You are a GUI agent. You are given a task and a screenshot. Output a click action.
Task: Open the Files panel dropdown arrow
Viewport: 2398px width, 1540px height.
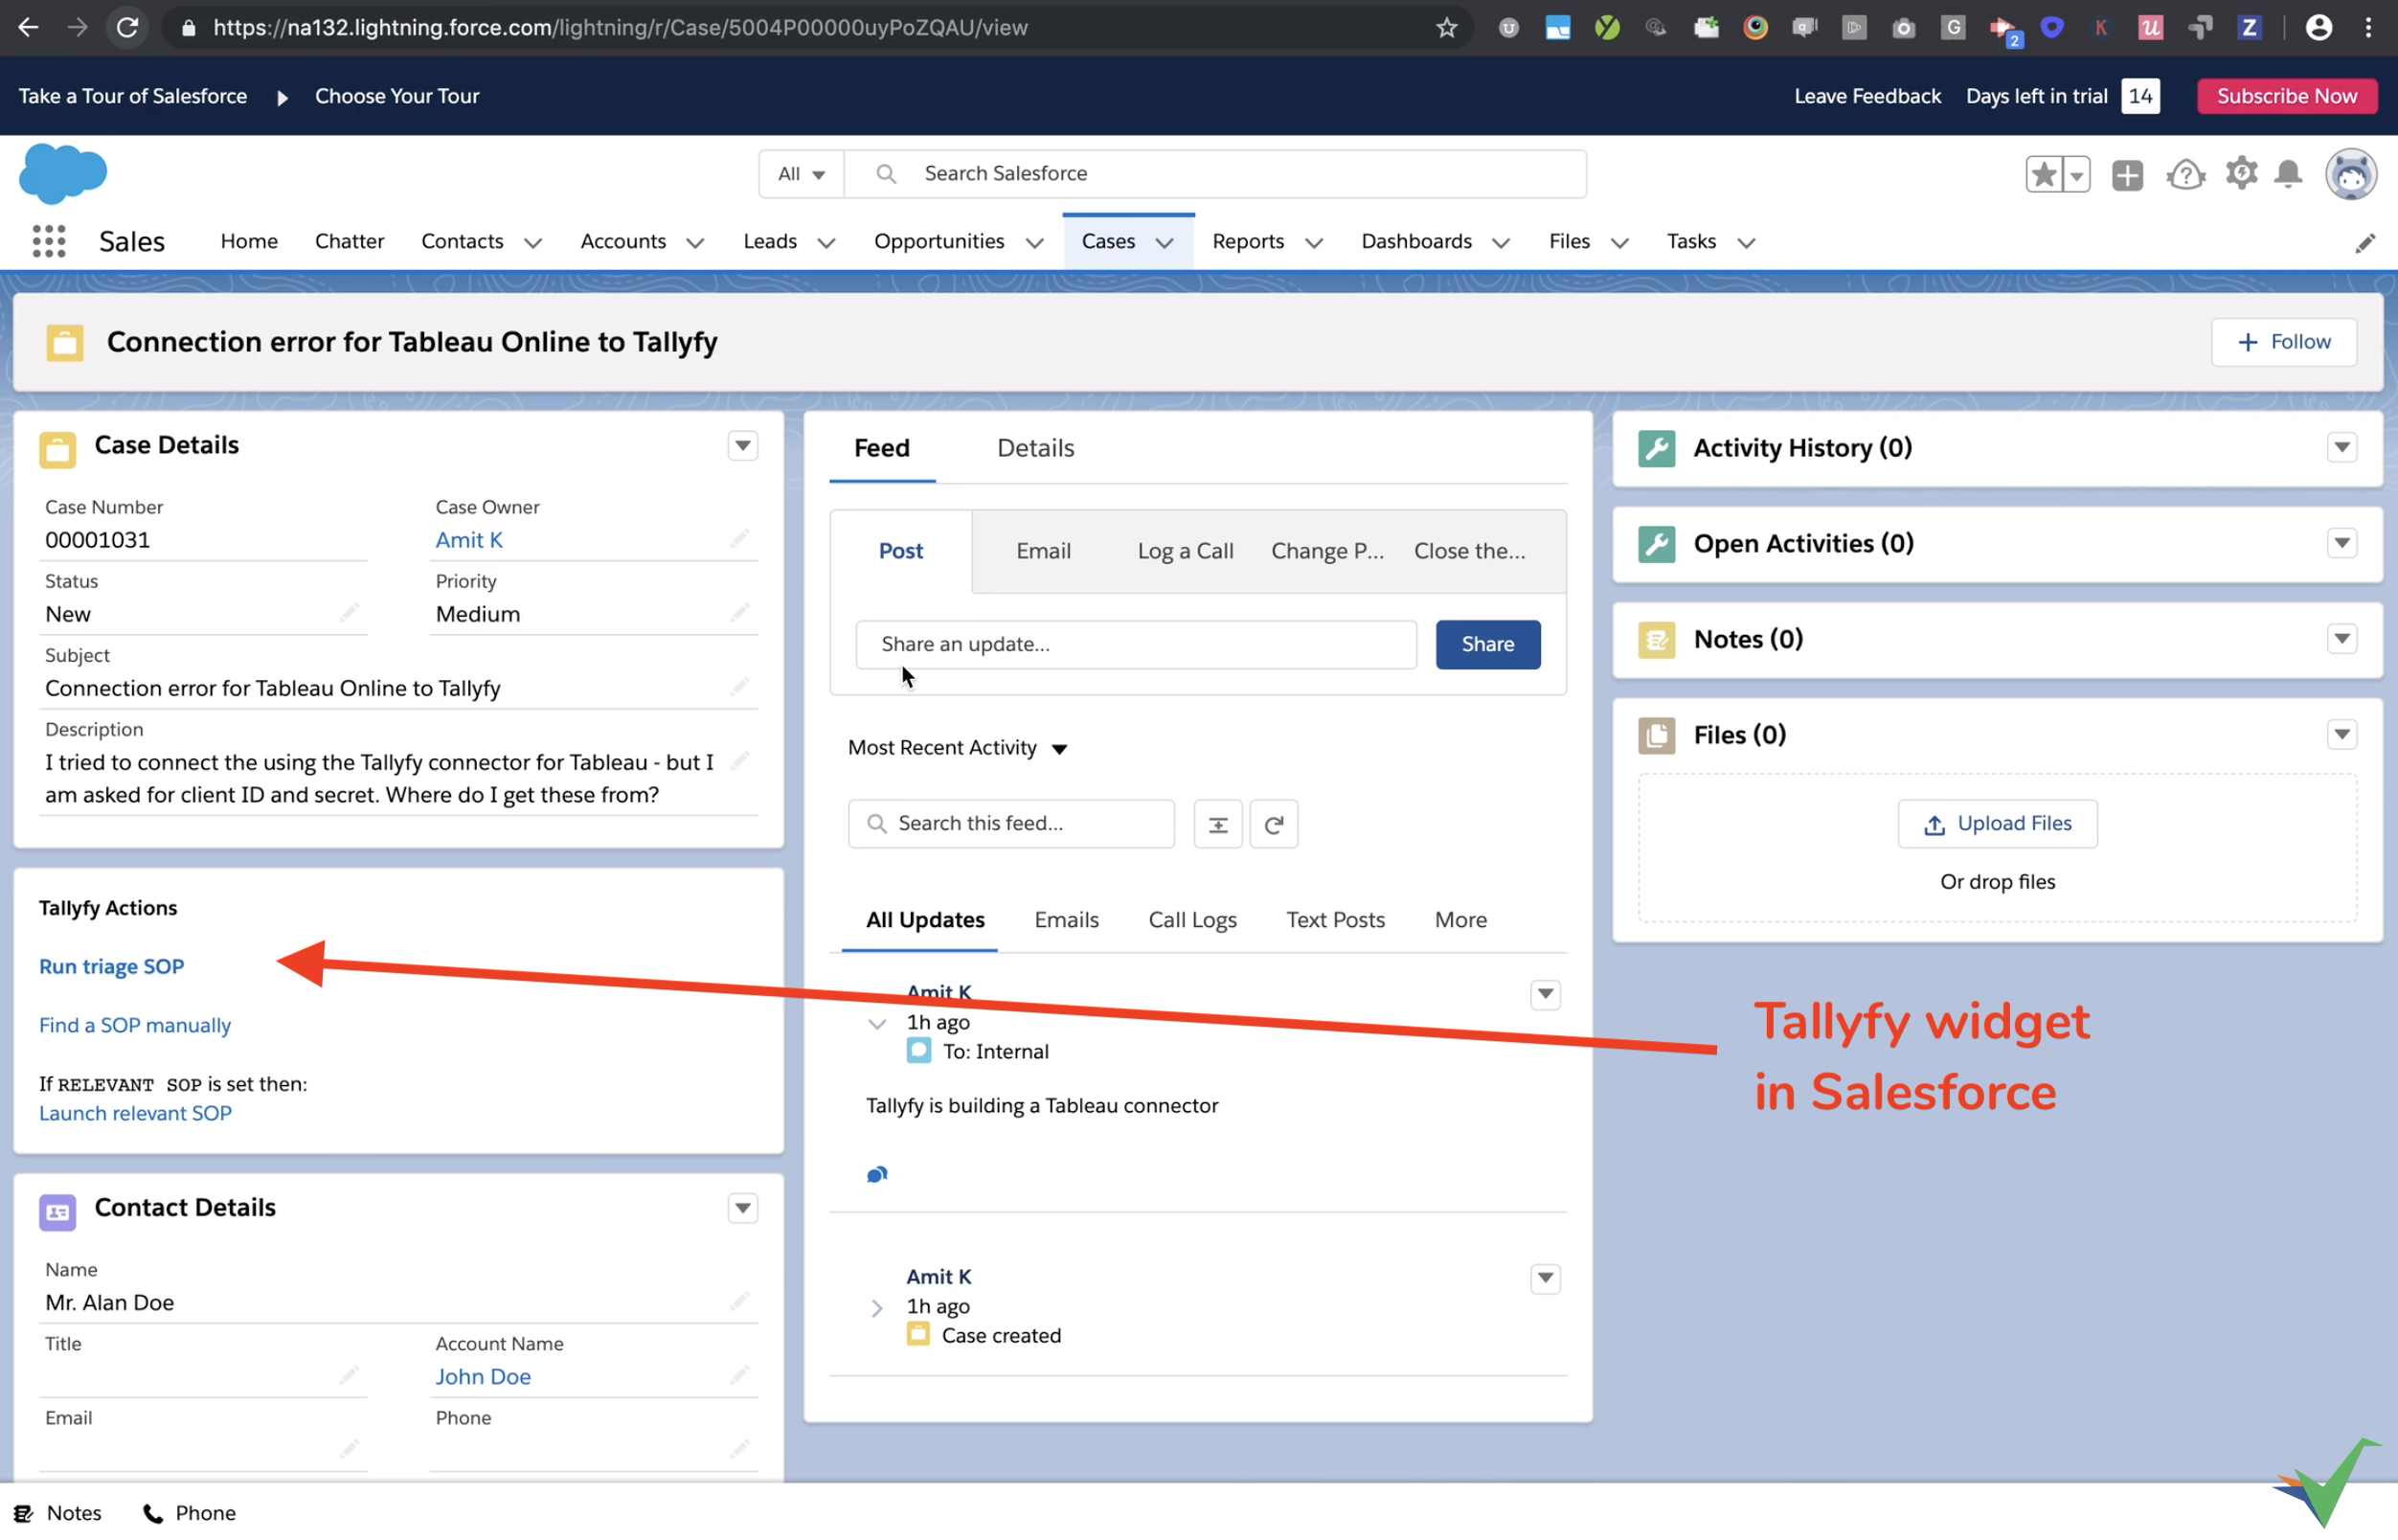[x=2342, y=735]
